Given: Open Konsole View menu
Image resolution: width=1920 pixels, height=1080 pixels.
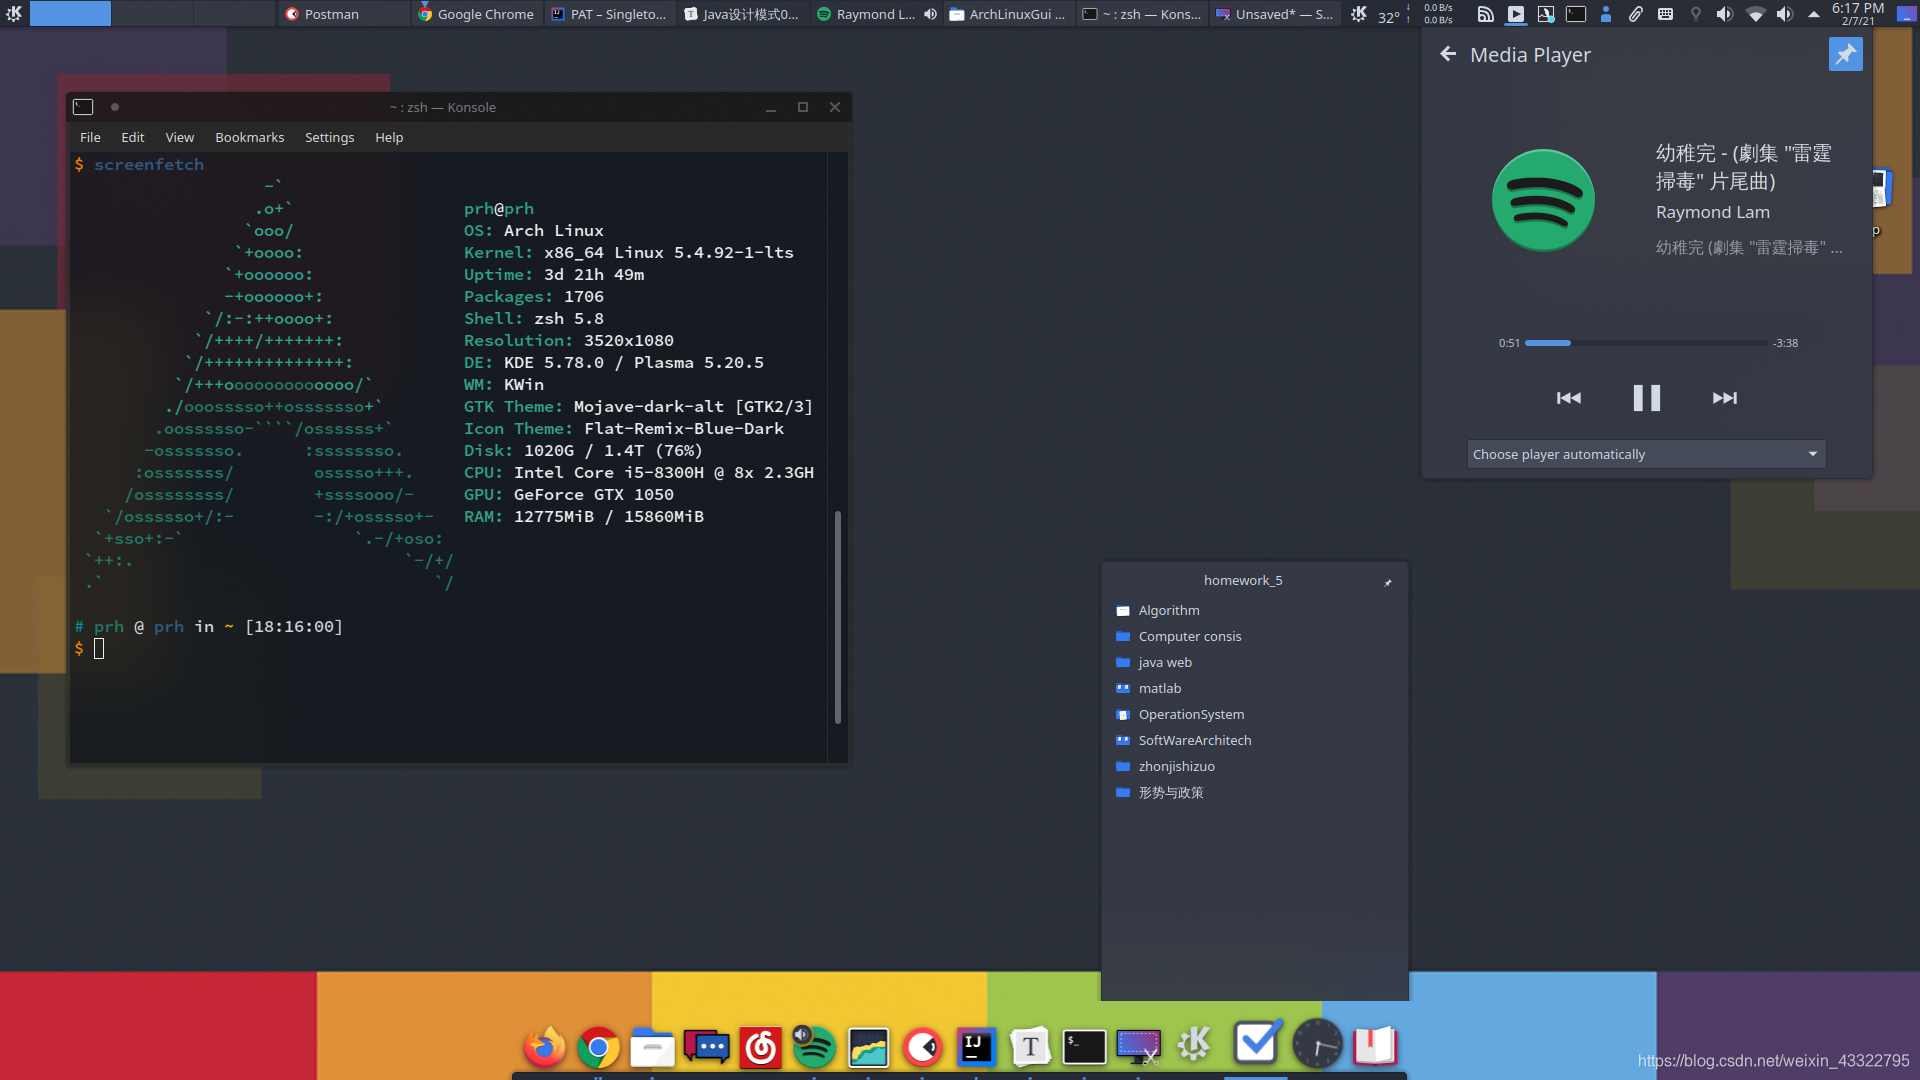Looking at the screenshot, I should (180, 137).
